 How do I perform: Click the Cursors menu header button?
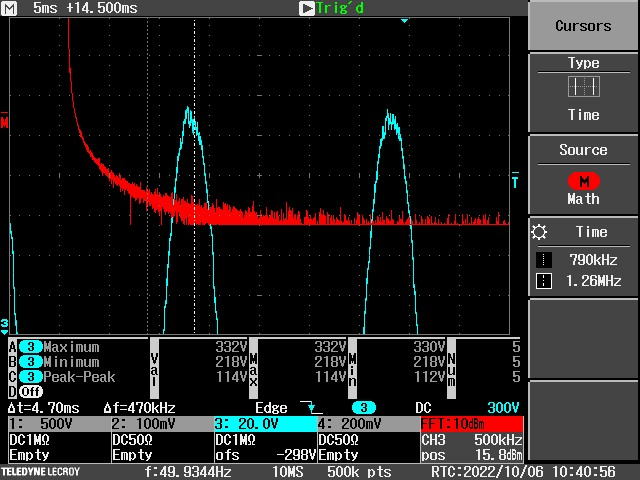point(583,26)
